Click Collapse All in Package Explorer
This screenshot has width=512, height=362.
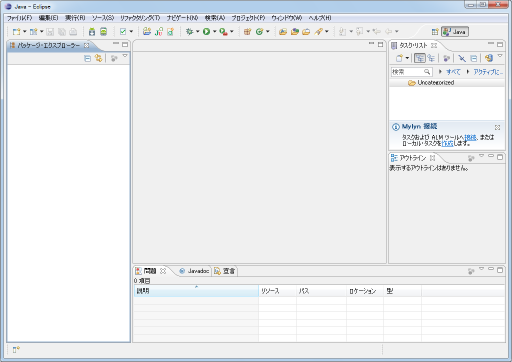tap(88, 59)
